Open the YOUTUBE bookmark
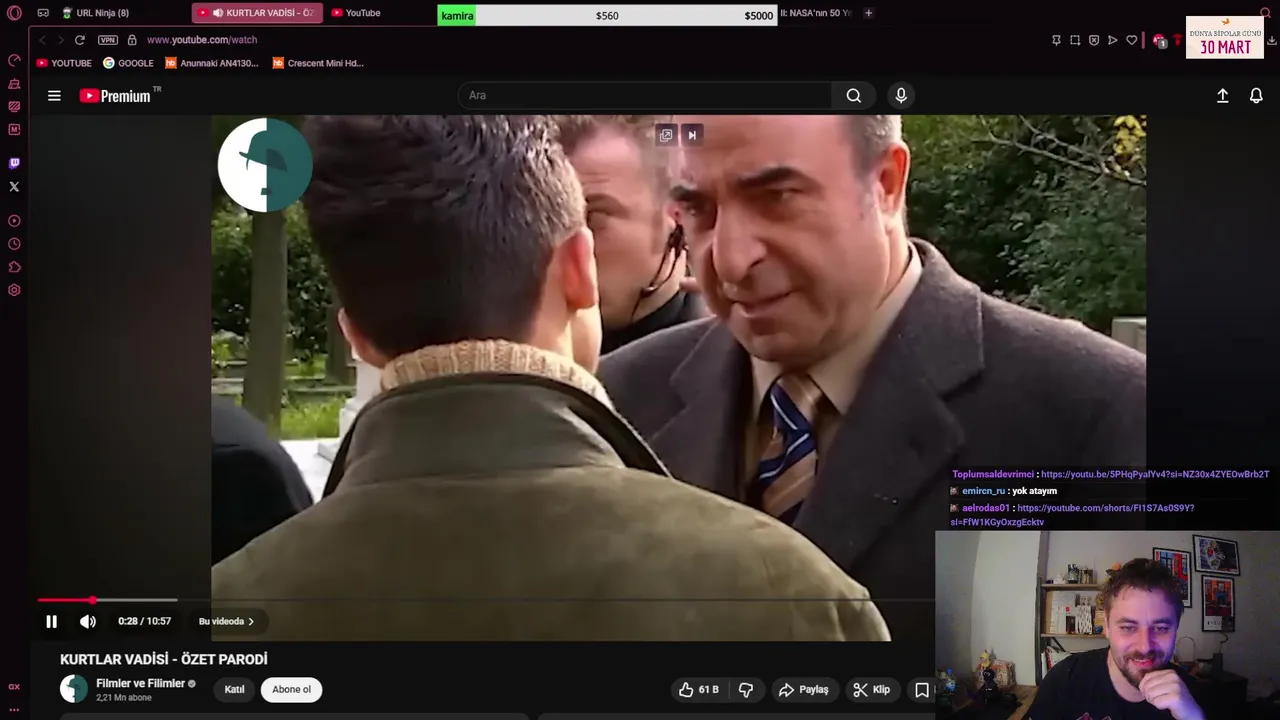The image size is (1280, 720). pos(63,63)
